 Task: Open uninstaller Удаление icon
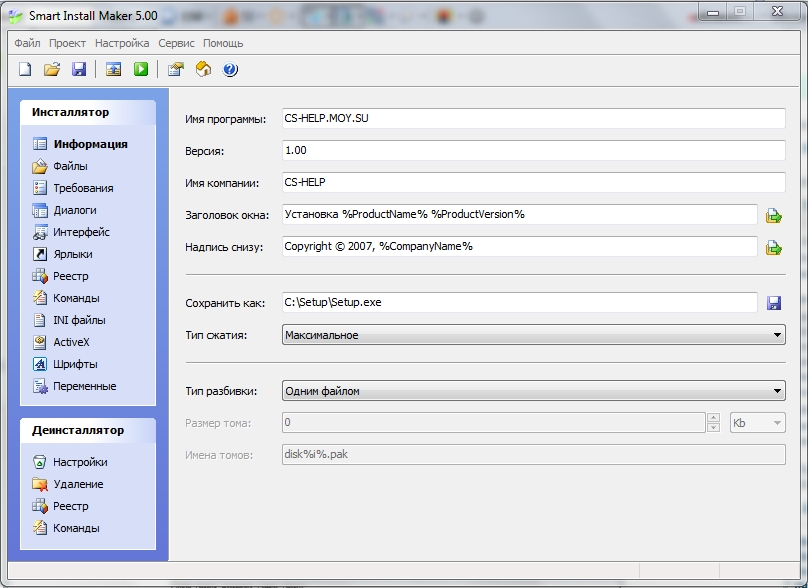[40, 484]
